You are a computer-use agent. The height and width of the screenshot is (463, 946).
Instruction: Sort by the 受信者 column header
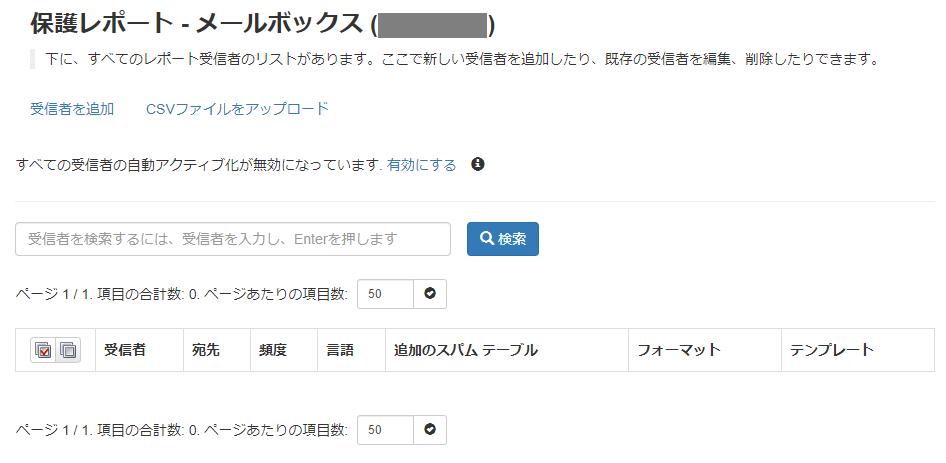coord(125,350)
